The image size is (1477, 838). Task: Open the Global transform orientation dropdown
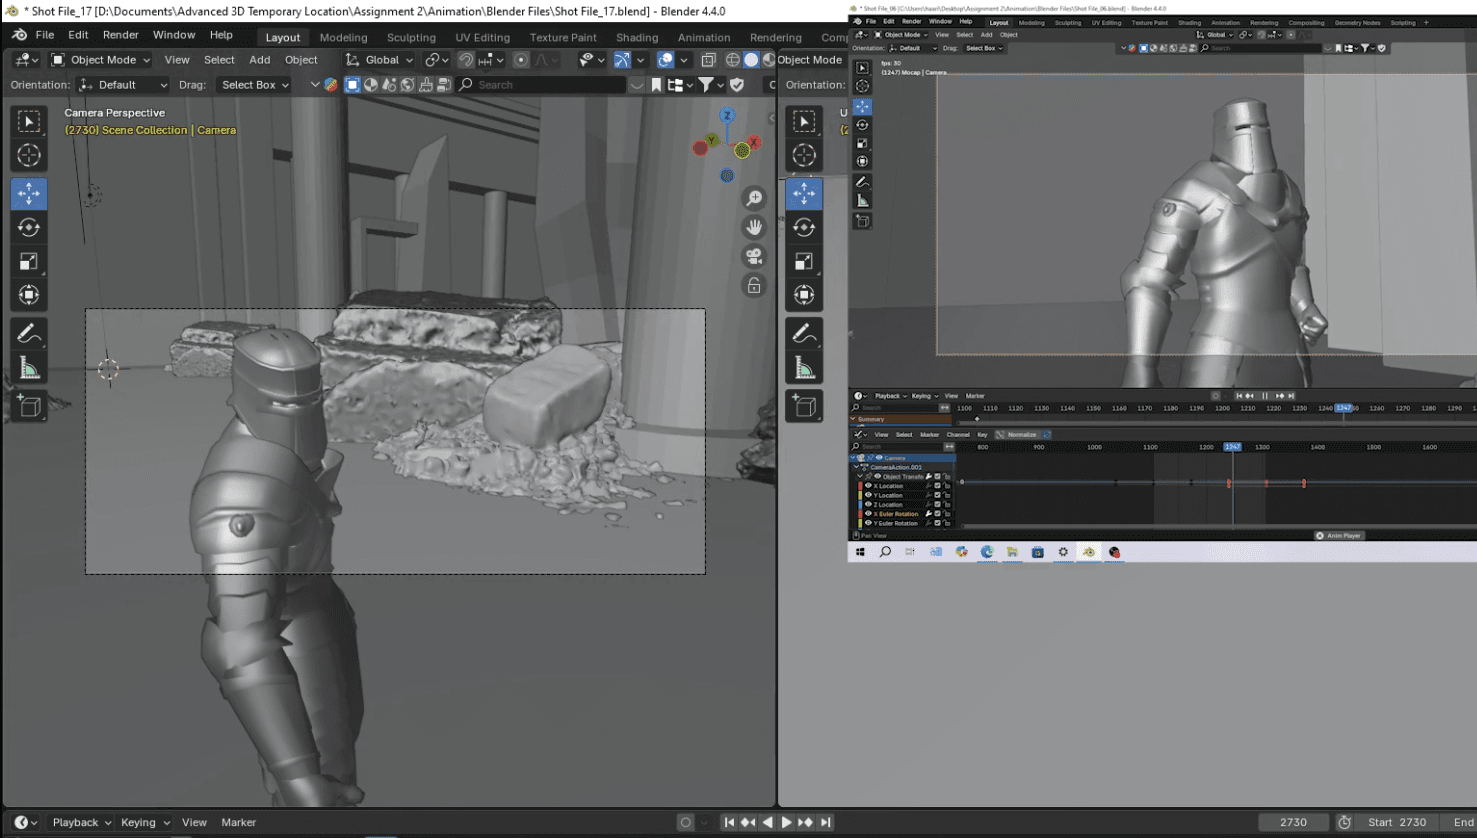coord(380,60)
